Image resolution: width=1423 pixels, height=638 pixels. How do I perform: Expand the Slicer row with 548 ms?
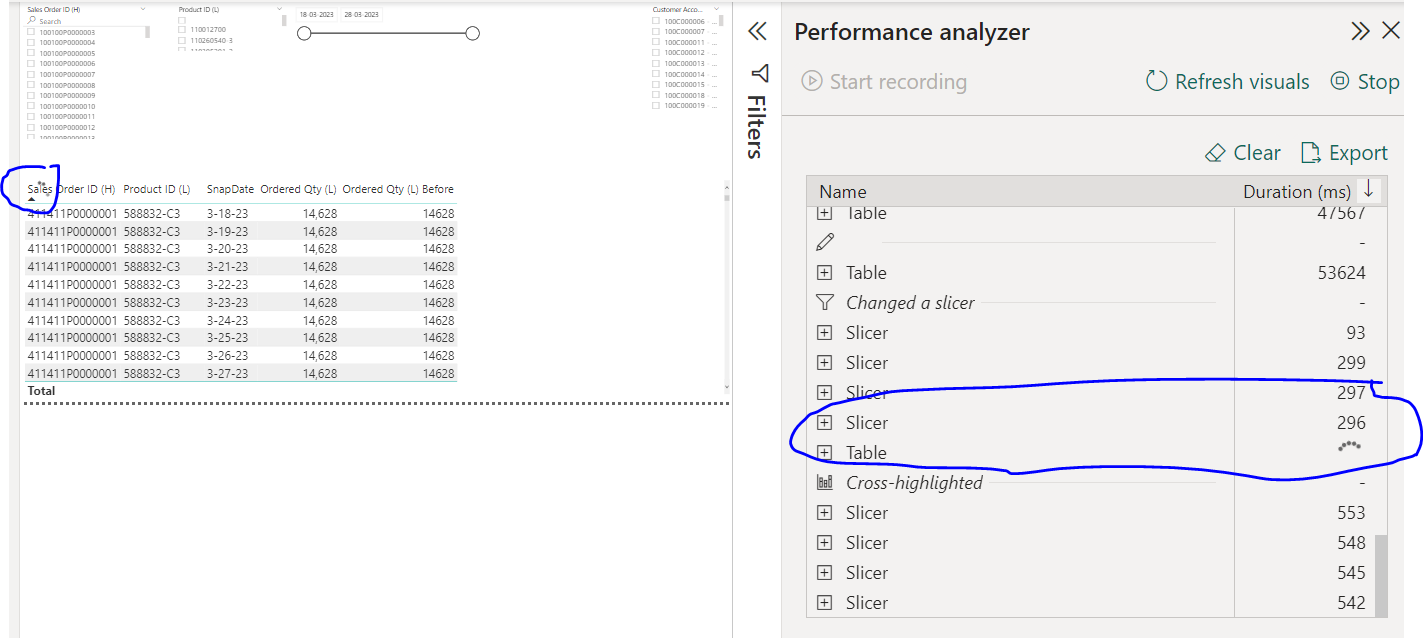pos(824,543)
